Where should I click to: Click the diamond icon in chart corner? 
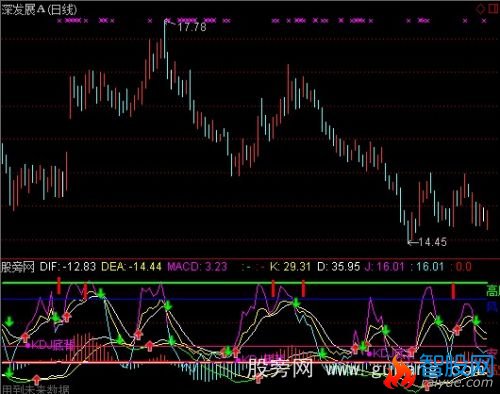[x=481, y=8]
